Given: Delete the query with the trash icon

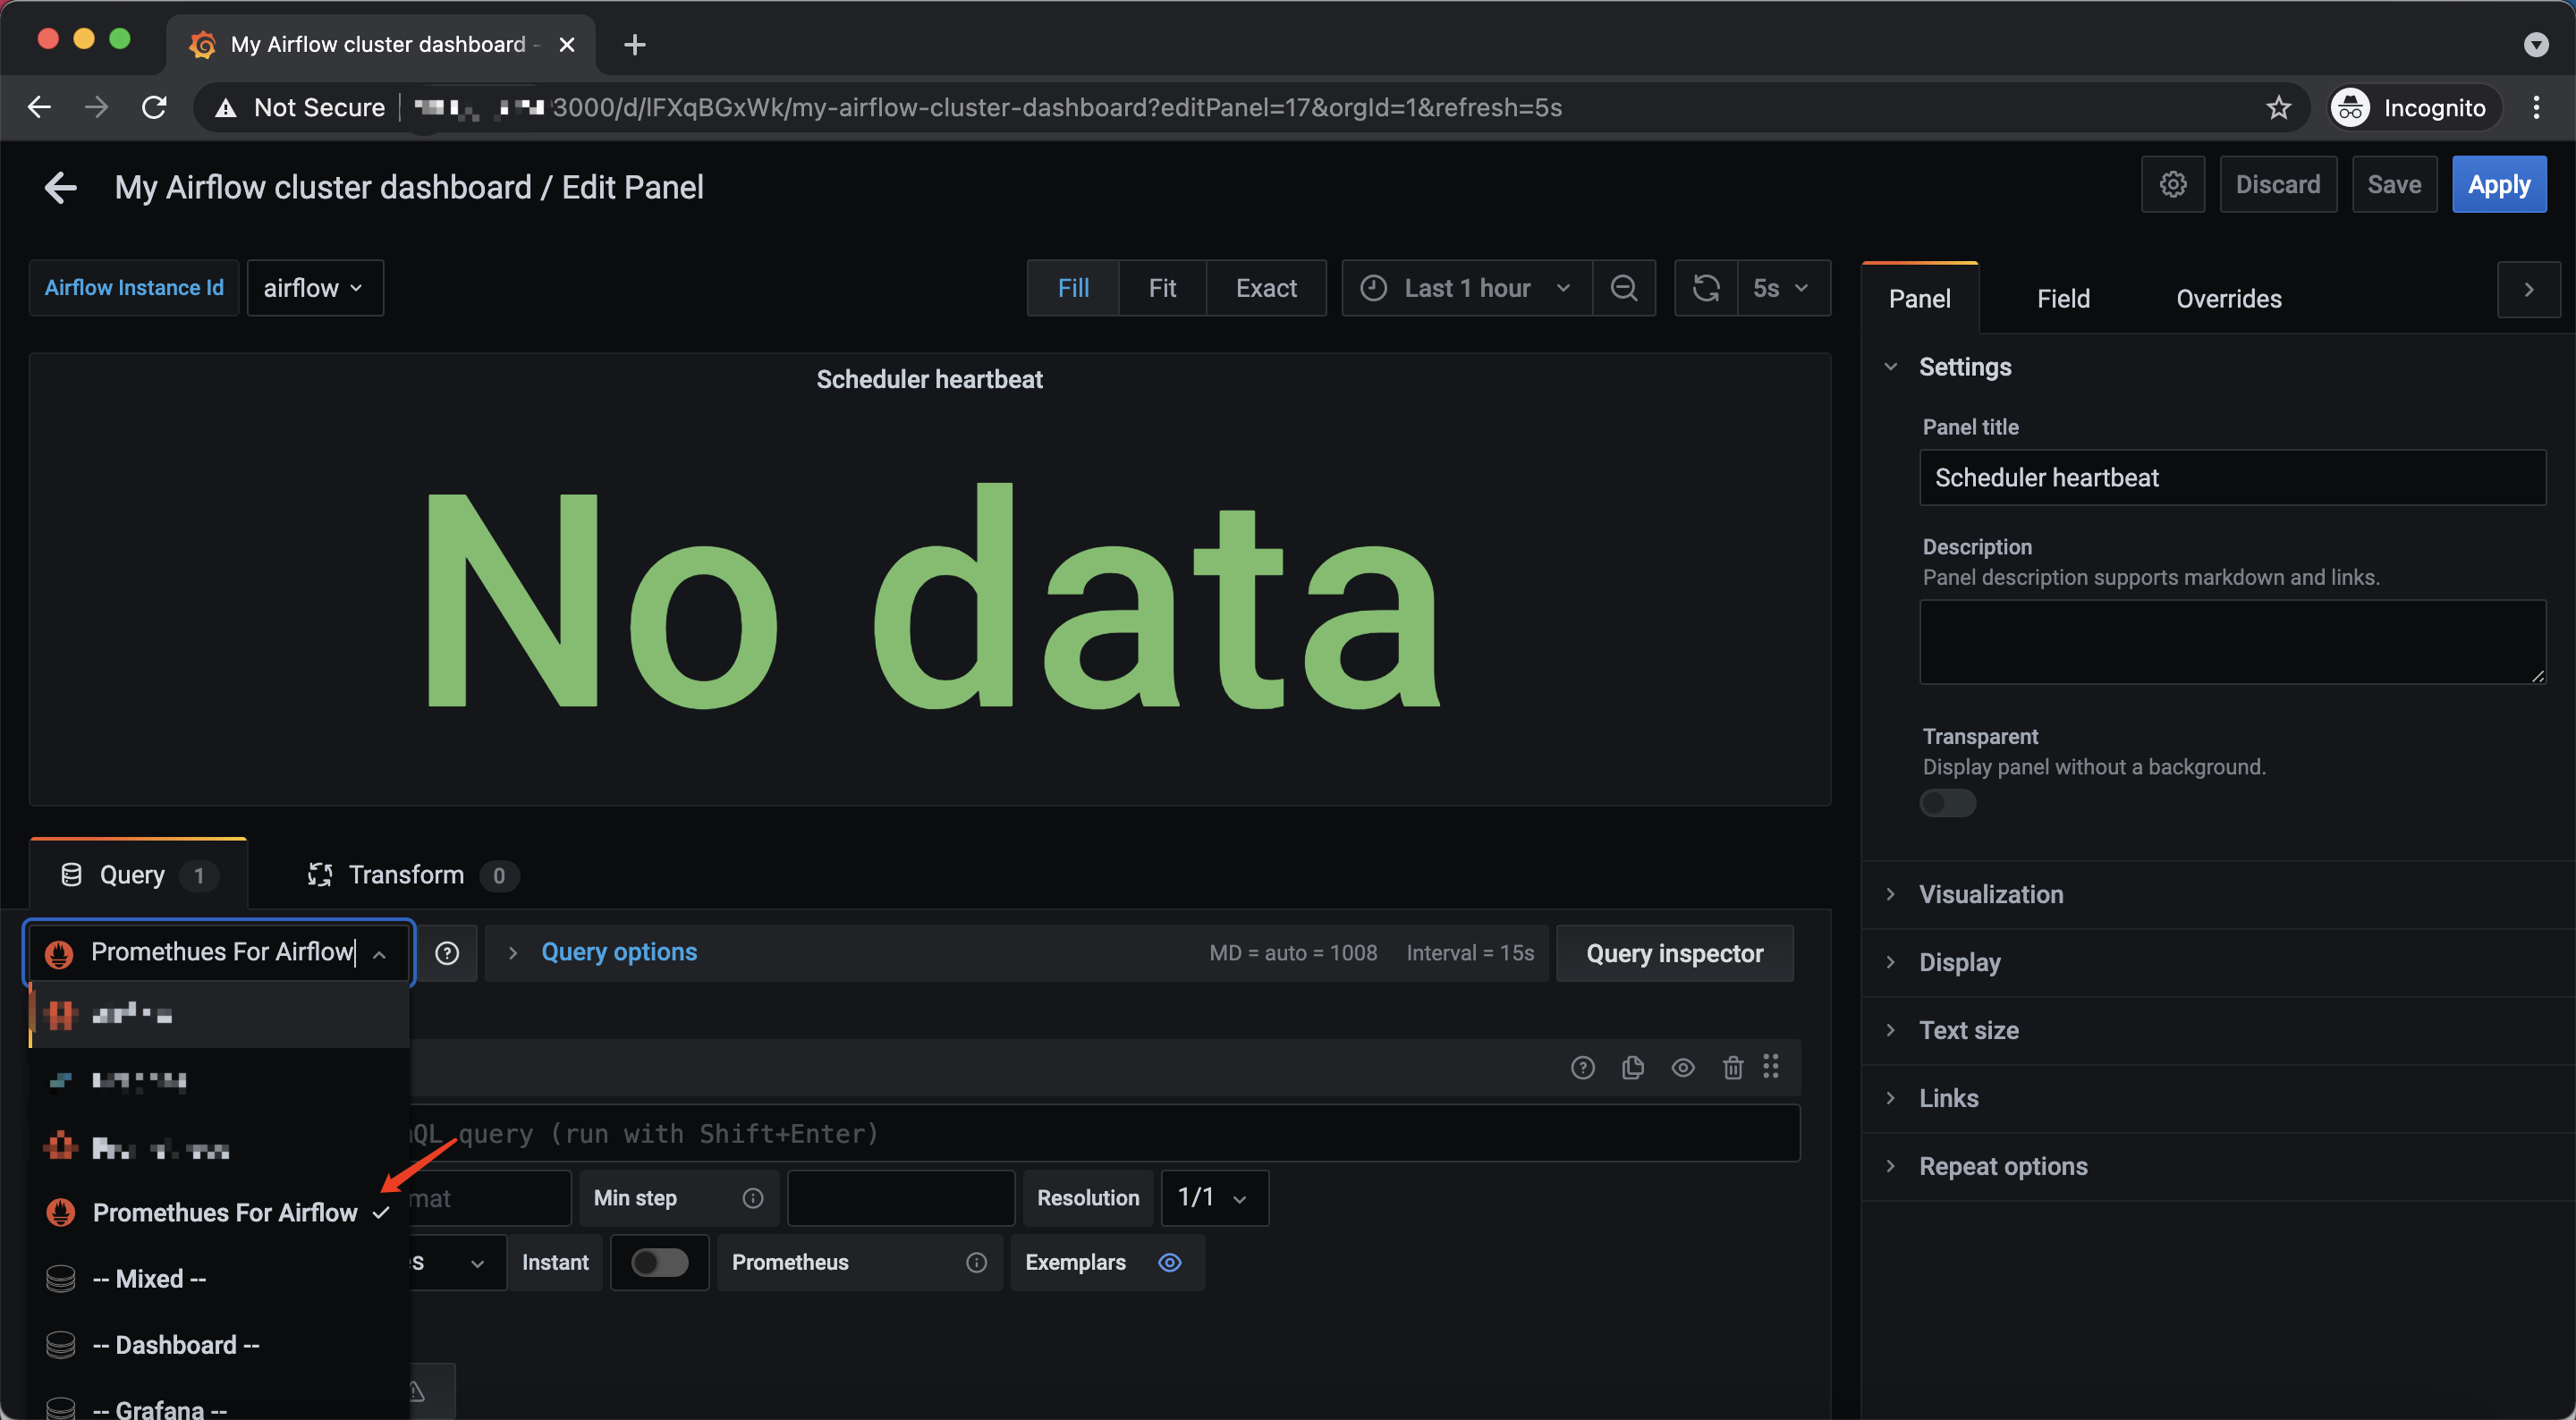Looking at the screenshot, I should point(1732,1067).
